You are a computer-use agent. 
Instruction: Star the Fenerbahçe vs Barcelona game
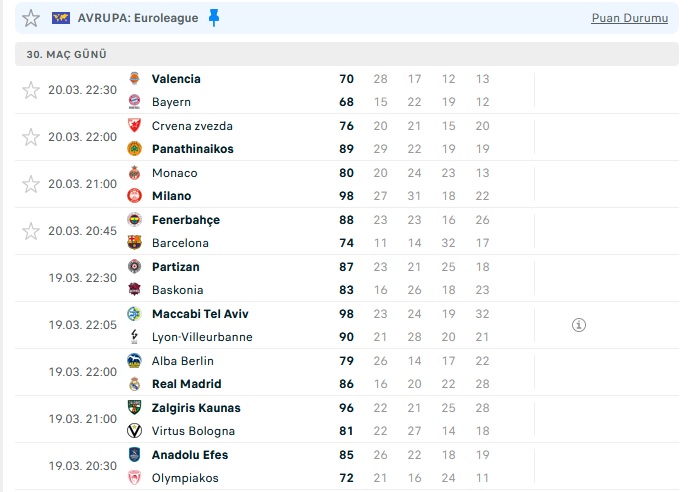click(x=31, y=231)
